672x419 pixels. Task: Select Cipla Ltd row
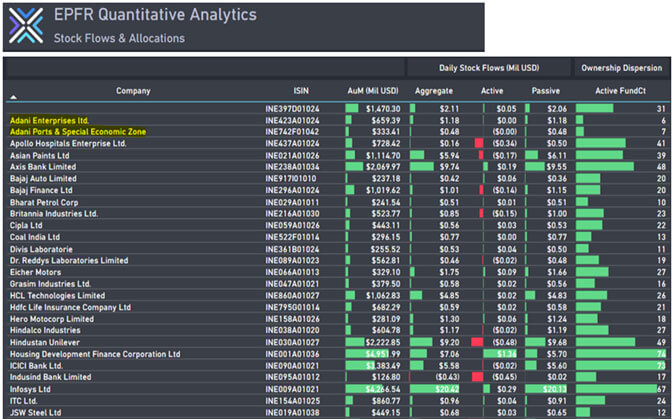click(338, 225)
